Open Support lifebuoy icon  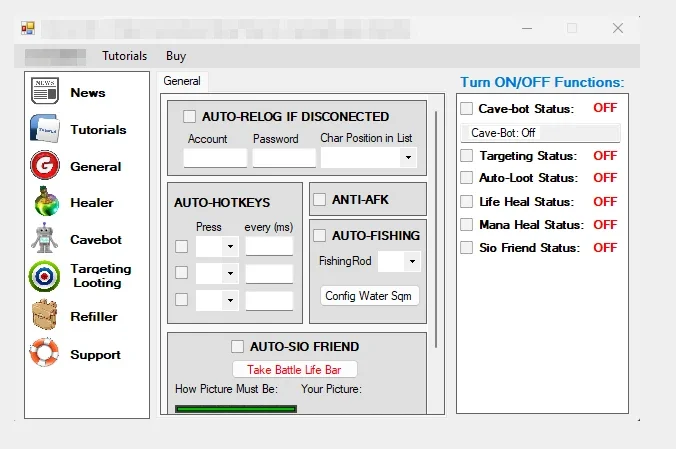[44, 352]
